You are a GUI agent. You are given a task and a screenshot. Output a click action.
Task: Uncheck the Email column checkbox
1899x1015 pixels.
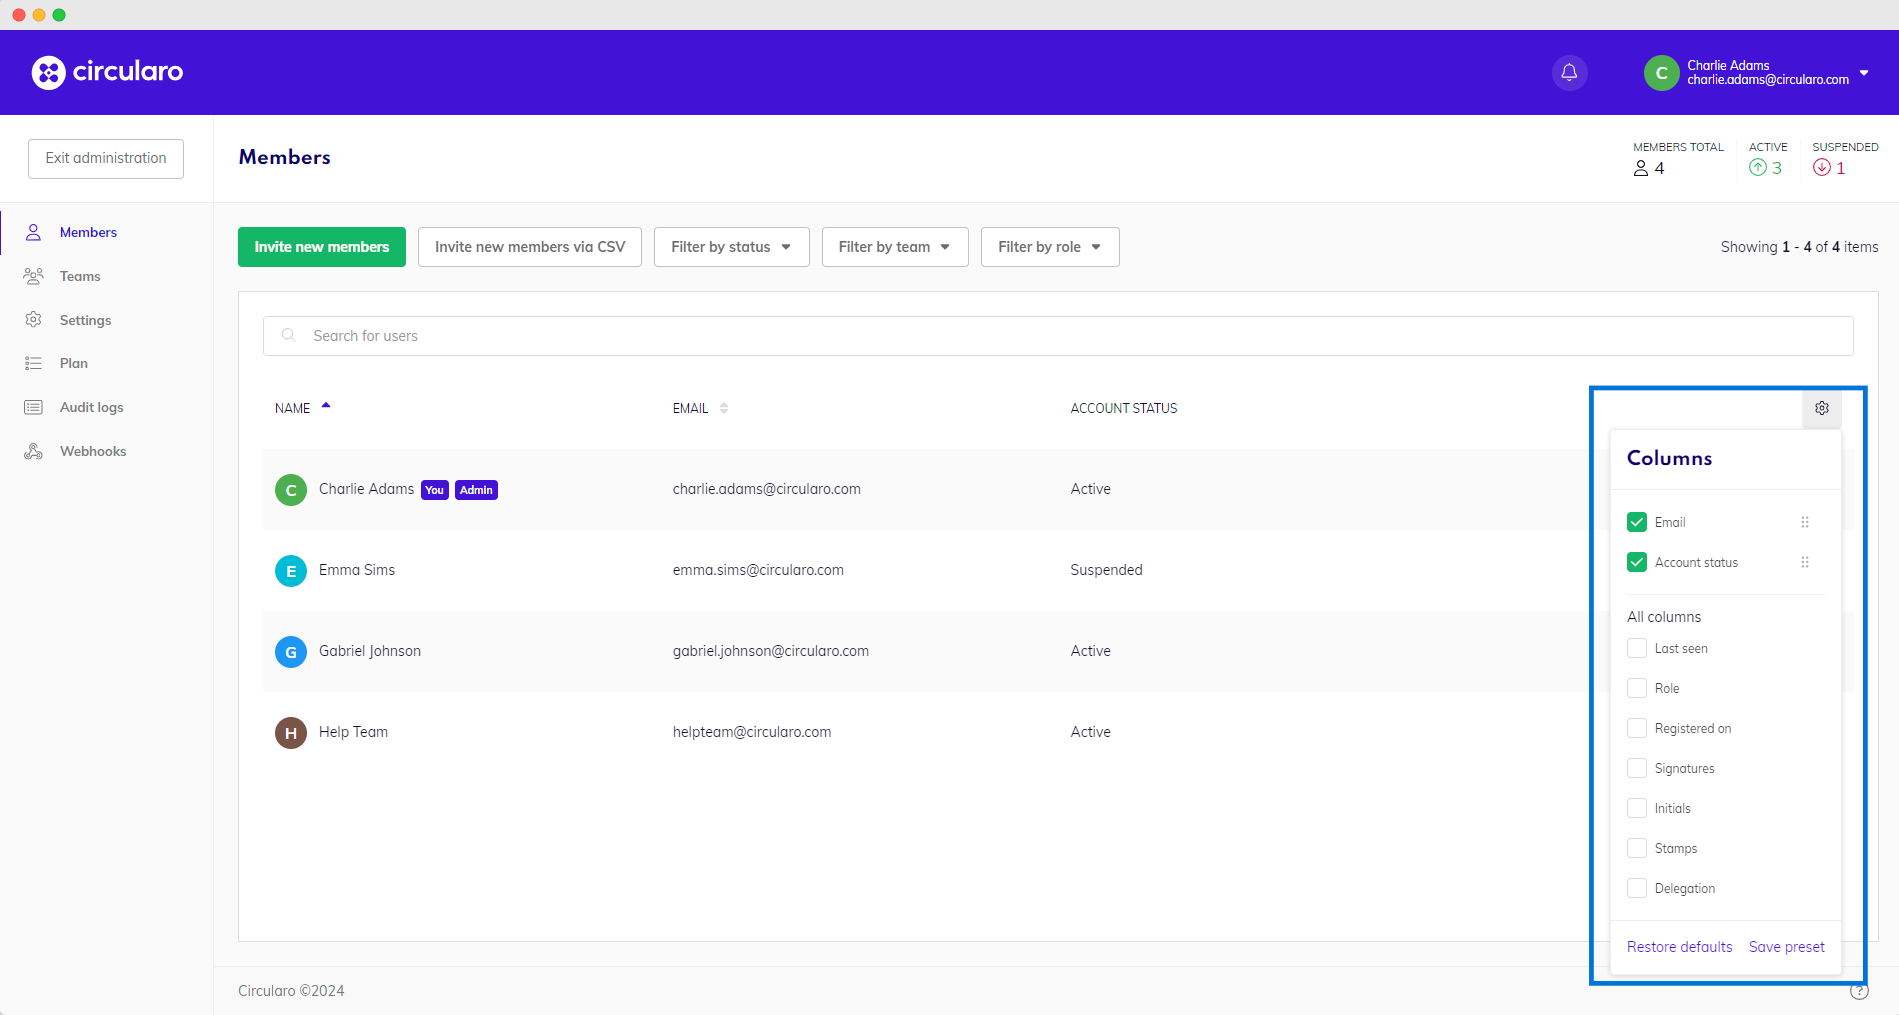coord(1637,522)
